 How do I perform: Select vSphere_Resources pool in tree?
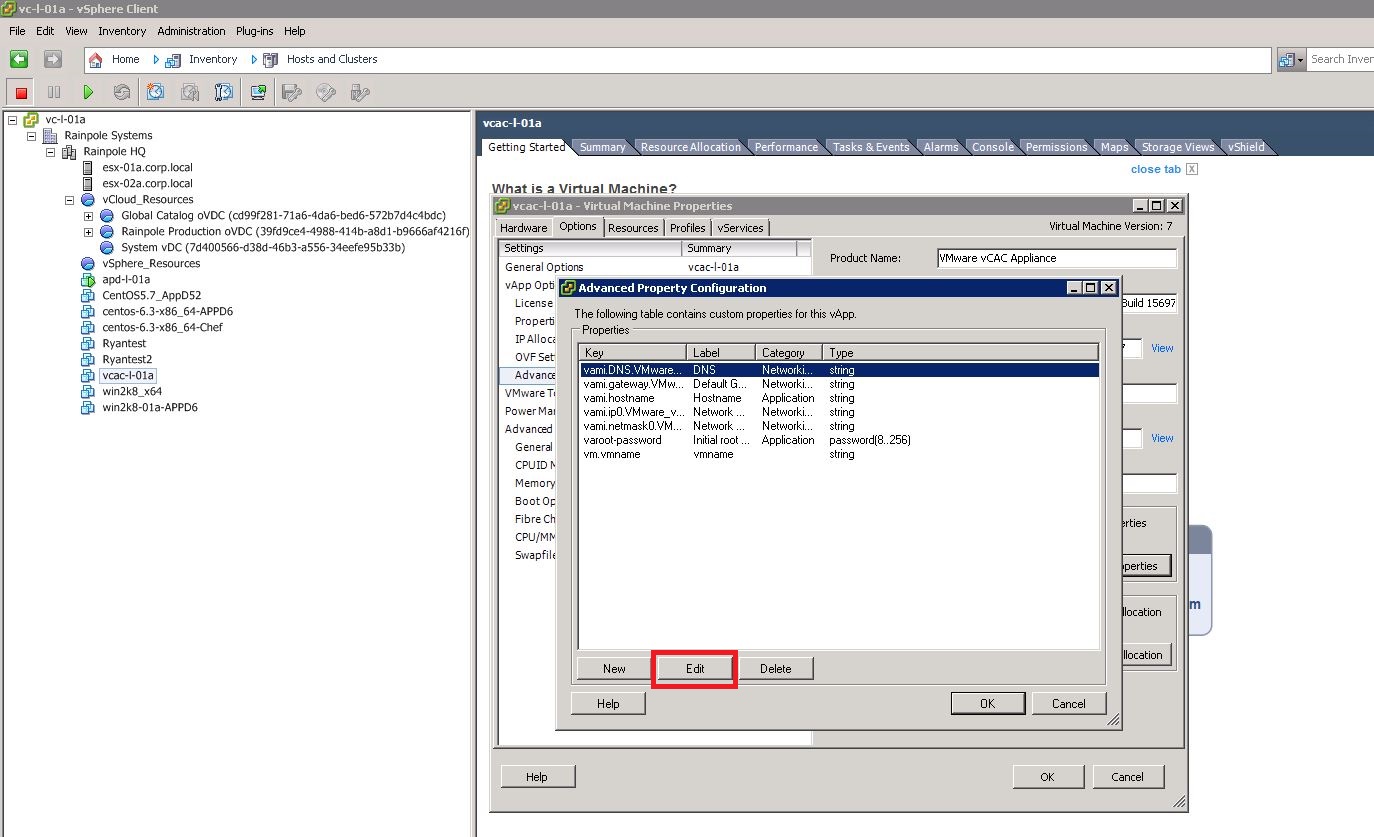151,264
